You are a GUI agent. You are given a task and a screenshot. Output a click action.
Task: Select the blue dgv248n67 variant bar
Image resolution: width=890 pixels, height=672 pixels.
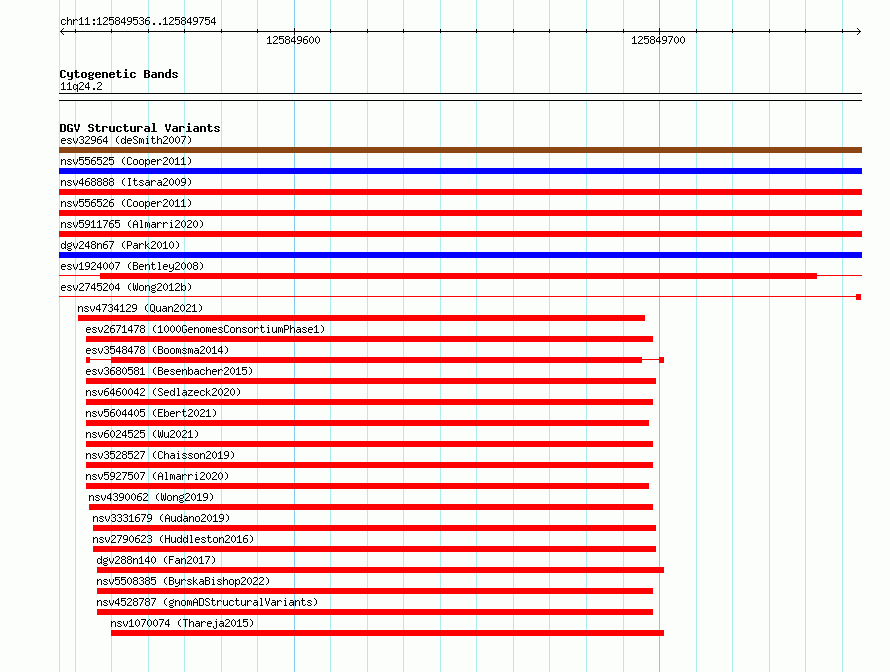460,255
